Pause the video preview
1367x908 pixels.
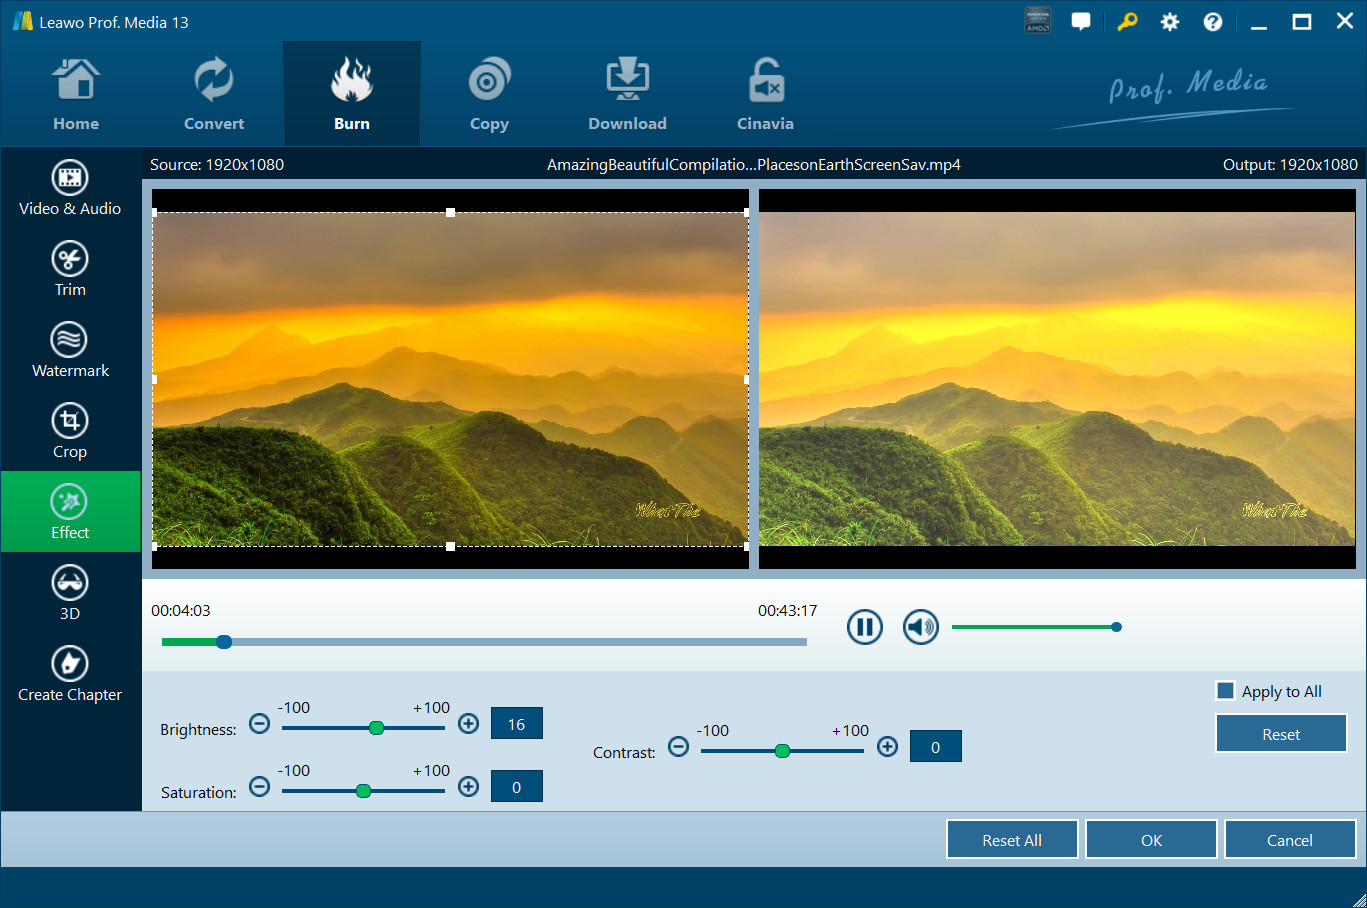(864, 627)
